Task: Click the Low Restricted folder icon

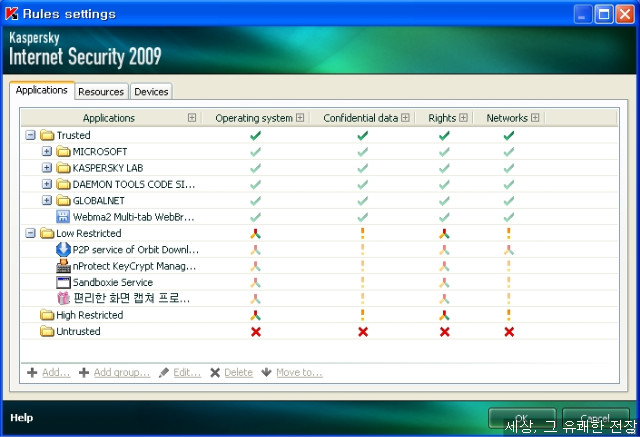Action: pos(47,233)
